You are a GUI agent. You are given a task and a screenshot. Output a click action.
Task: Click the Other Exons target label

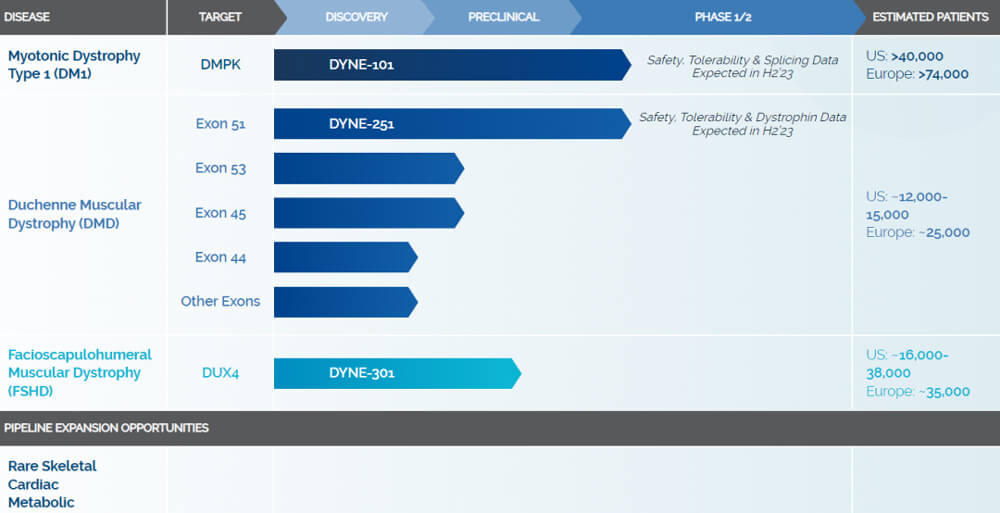click(220, 301)
